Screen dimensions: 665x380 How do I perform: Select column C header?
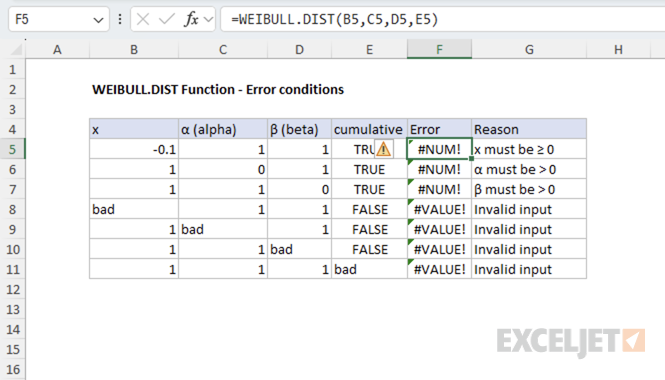[223, 50]
